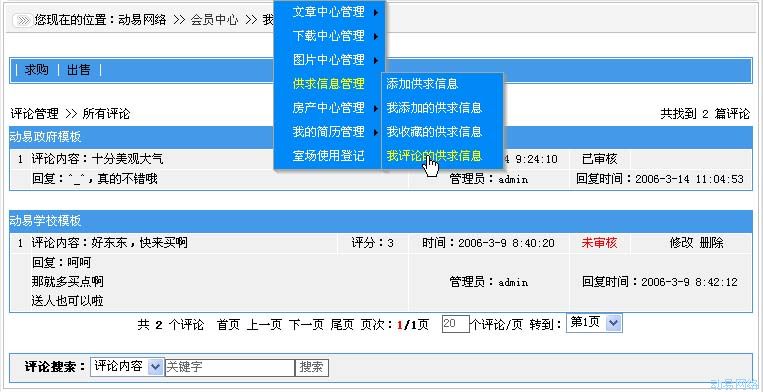The image size is (763, 392).
Task: Choose 添加供求信息 submenu entry
Action: (x=422, y=84)
